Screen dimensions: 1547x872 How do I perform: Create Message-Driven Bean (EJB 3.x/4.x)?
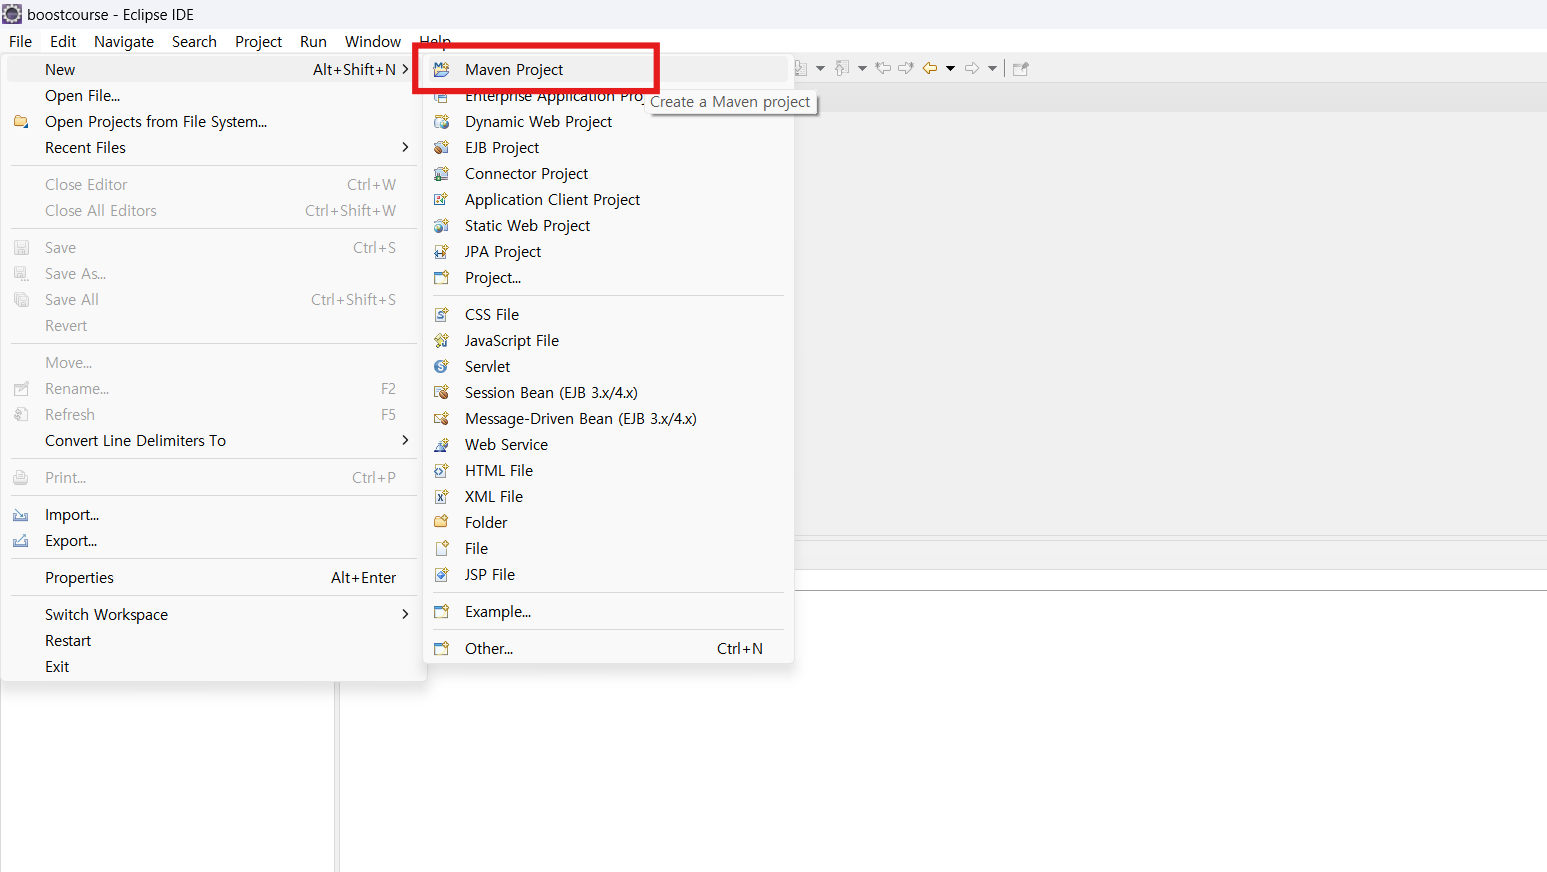(608, 419)
